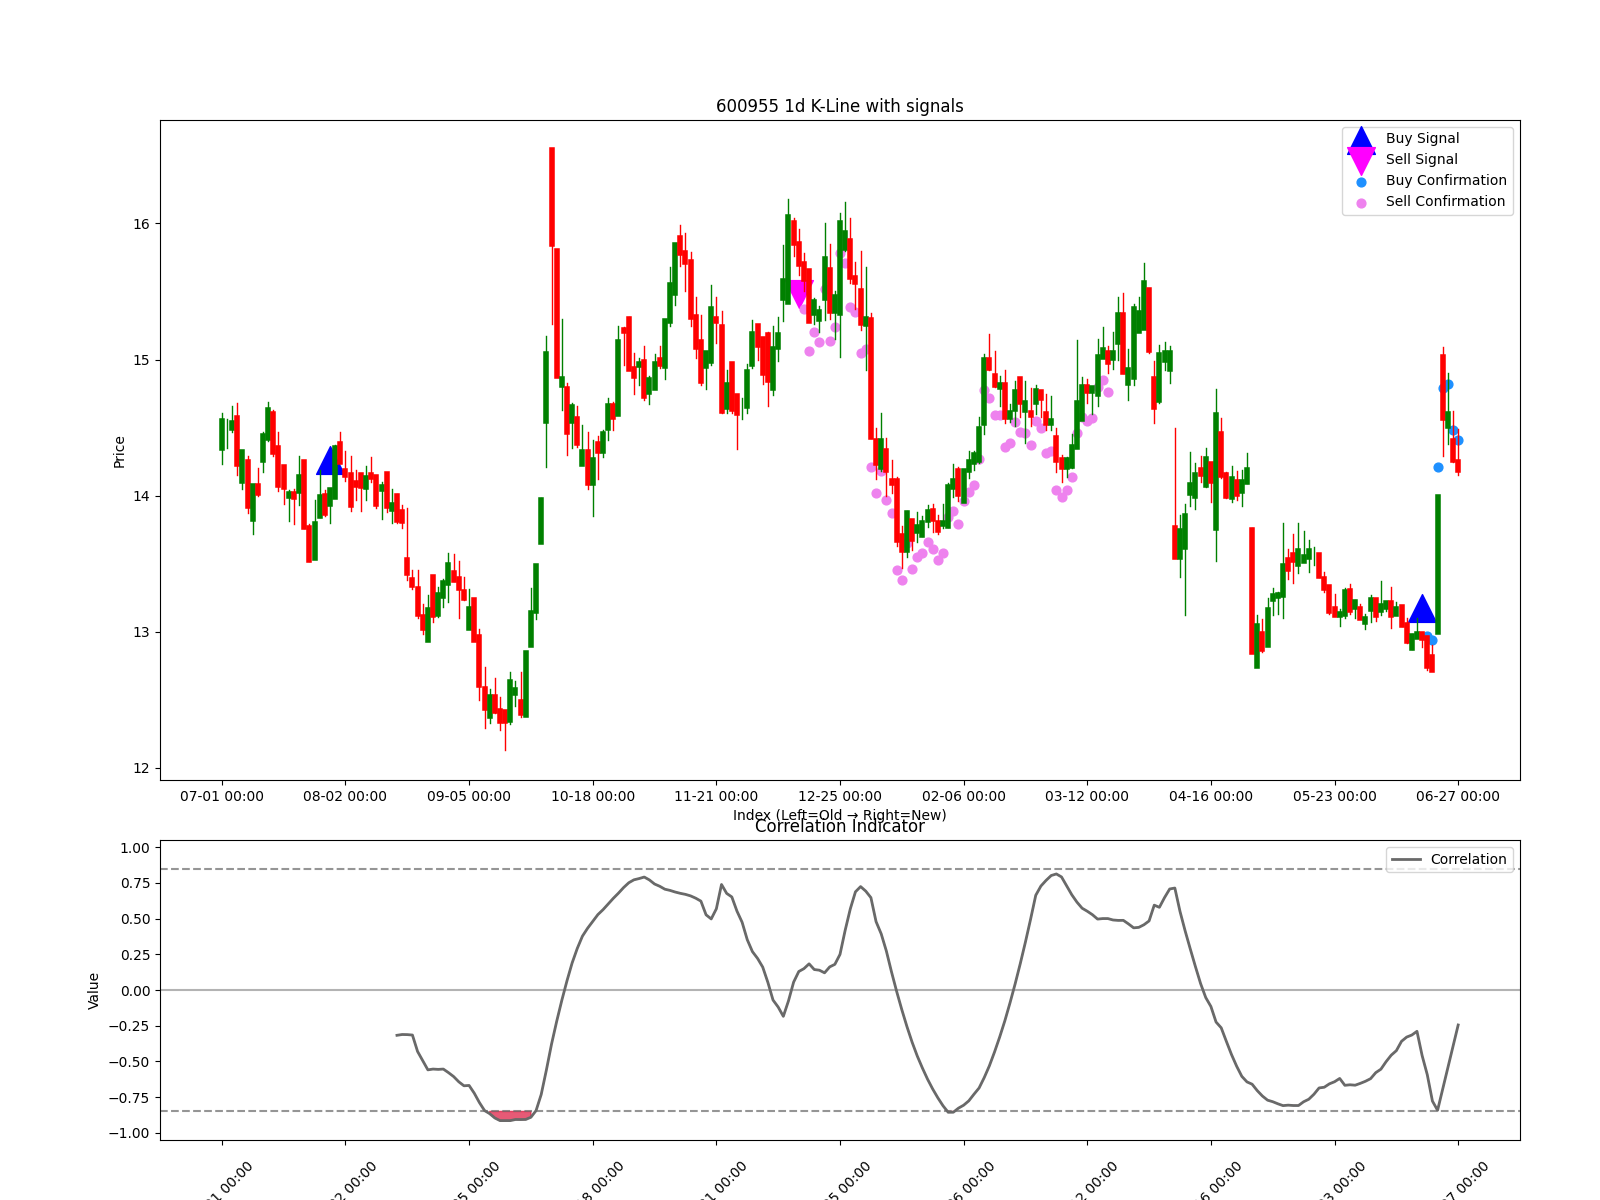The width and height of the screenshot is (1600, 1200).
Task: Click the correlation axis value −1.00
Action: pos(130,1133)
